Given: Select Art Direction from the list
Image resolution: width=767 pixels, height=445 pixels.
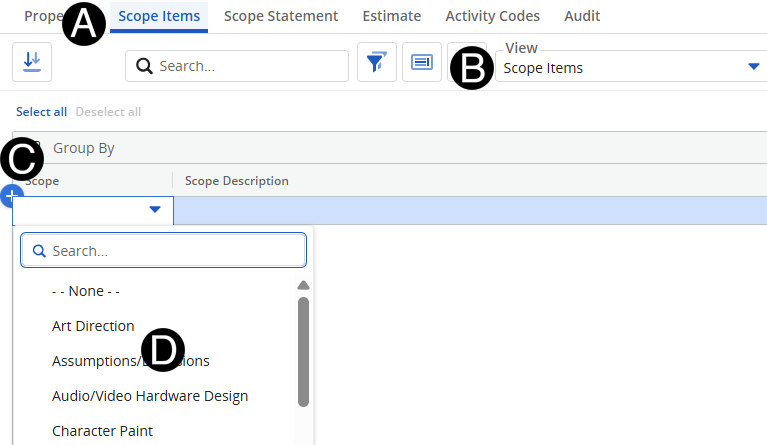Looking at the screenshot, I should (93, 326).
